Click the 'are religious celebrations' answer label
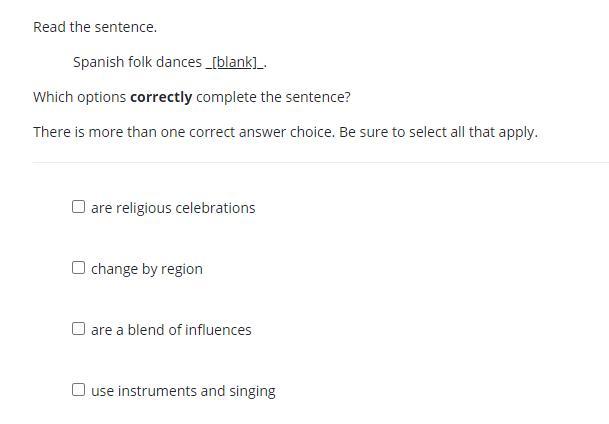Screen dimensions: 609x424 [173, 208]
